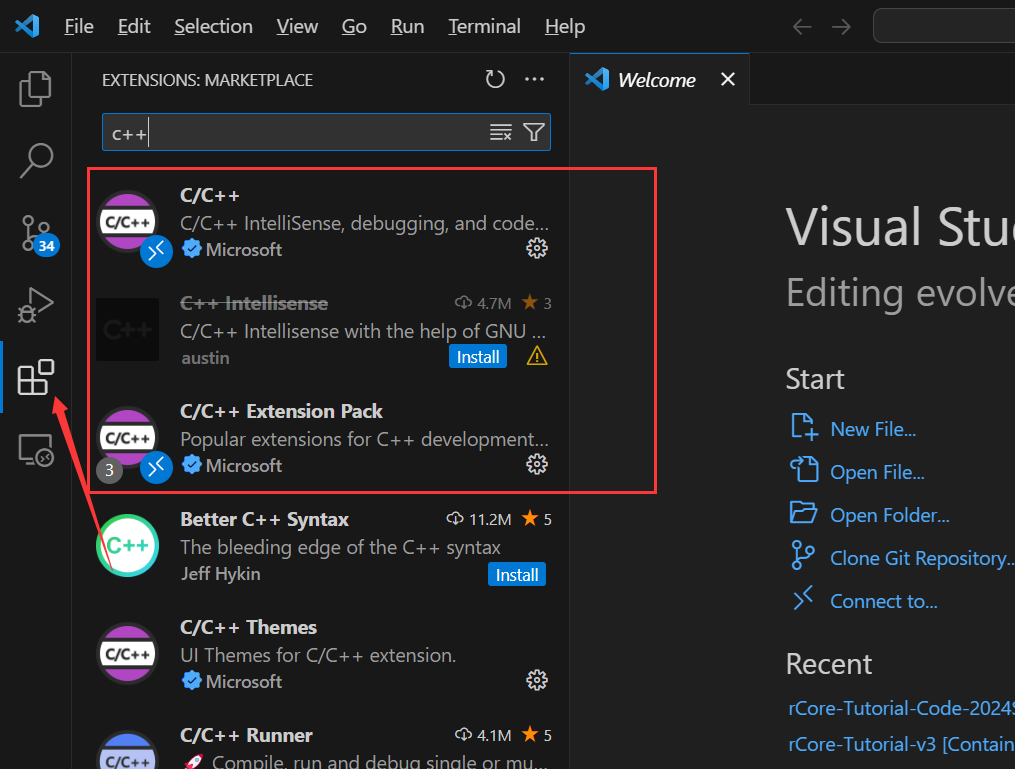1015x769 pixels.
Task: Open manage gear for C/C++ Themes
Action: 537,680
